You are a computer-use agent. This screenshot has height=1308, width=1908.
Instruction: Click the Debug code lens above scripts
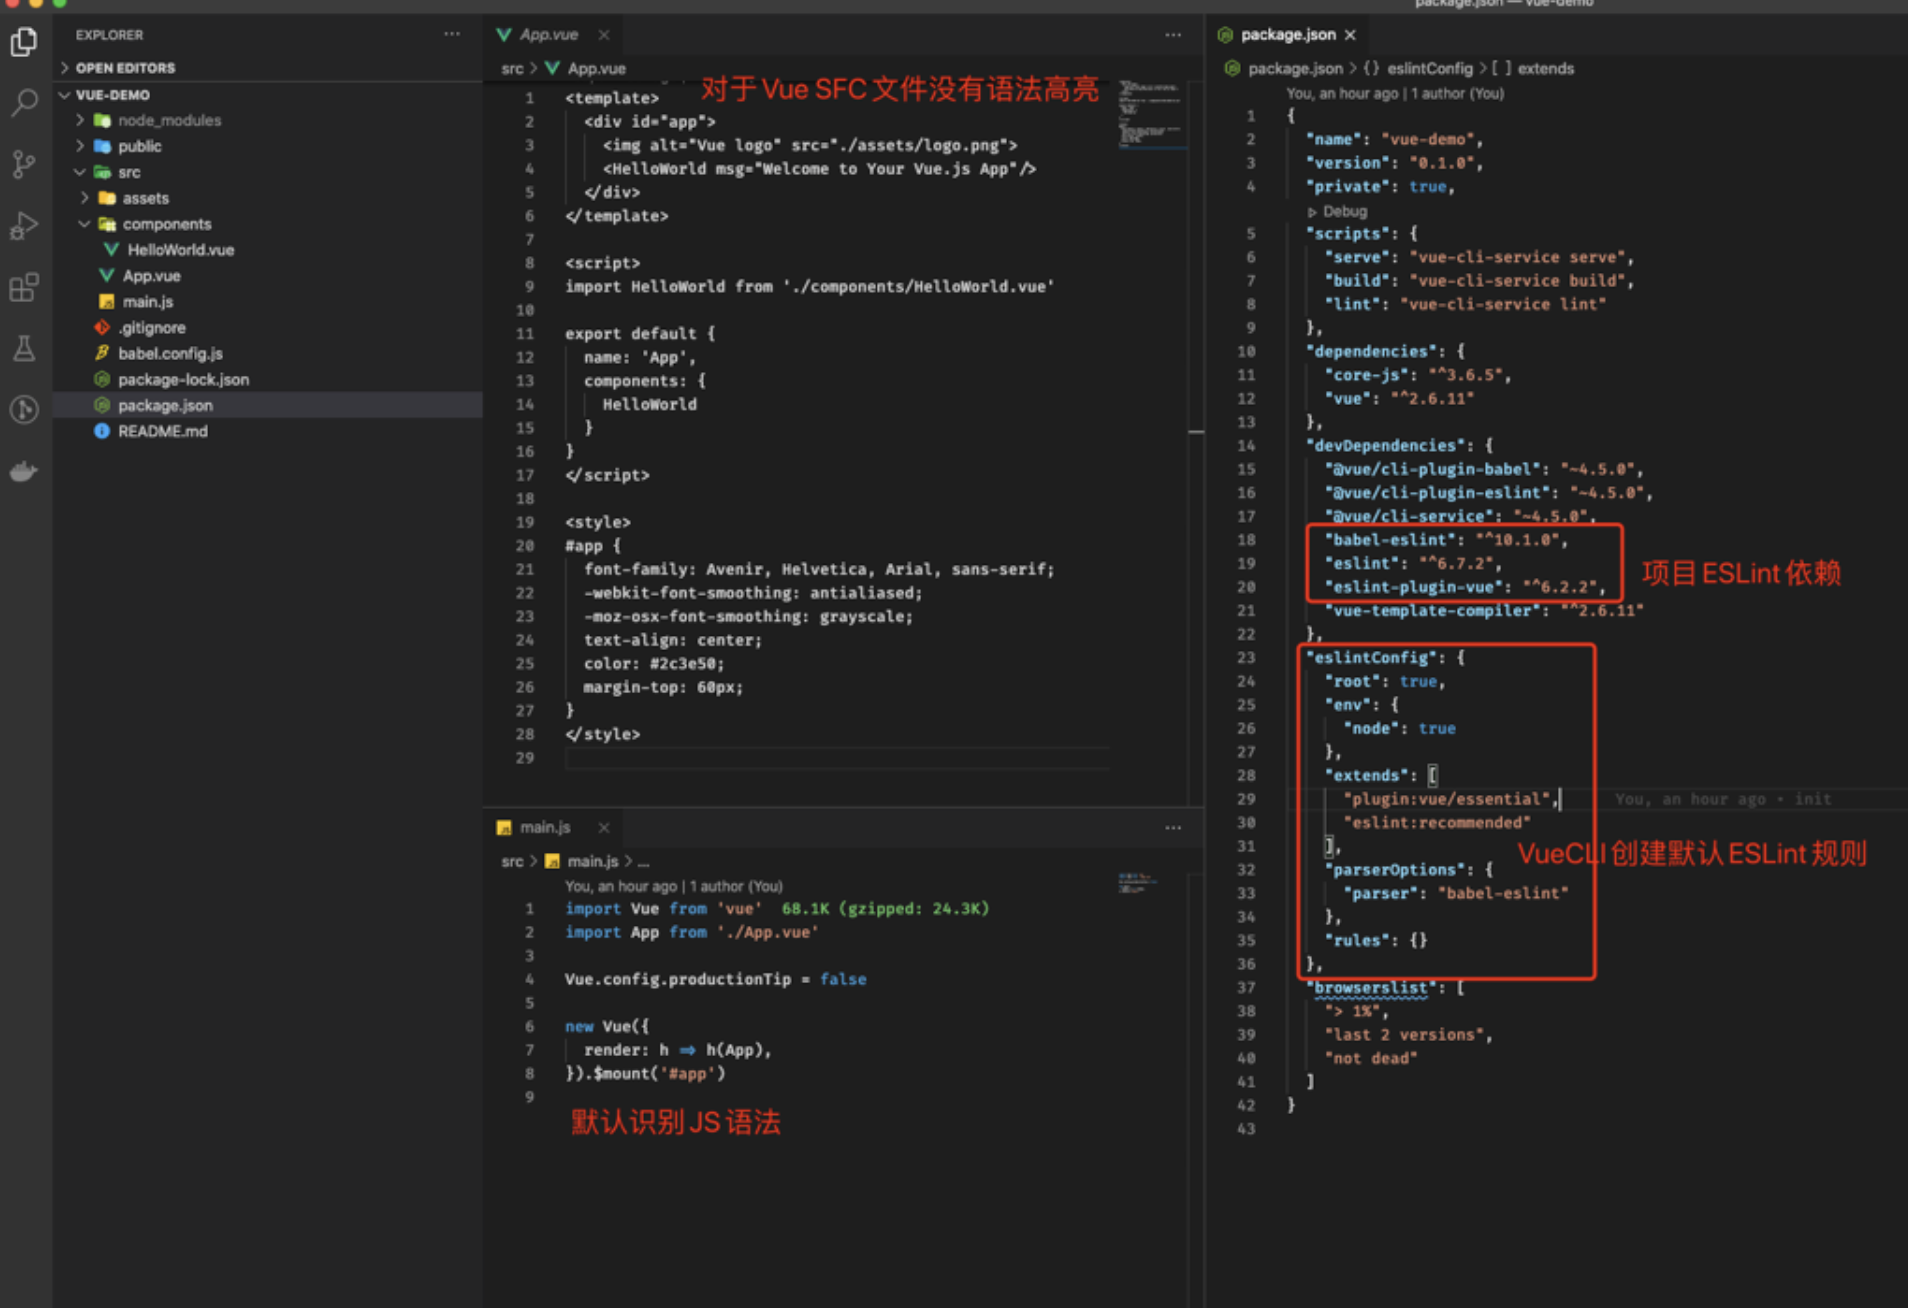tap(1337, 211)
